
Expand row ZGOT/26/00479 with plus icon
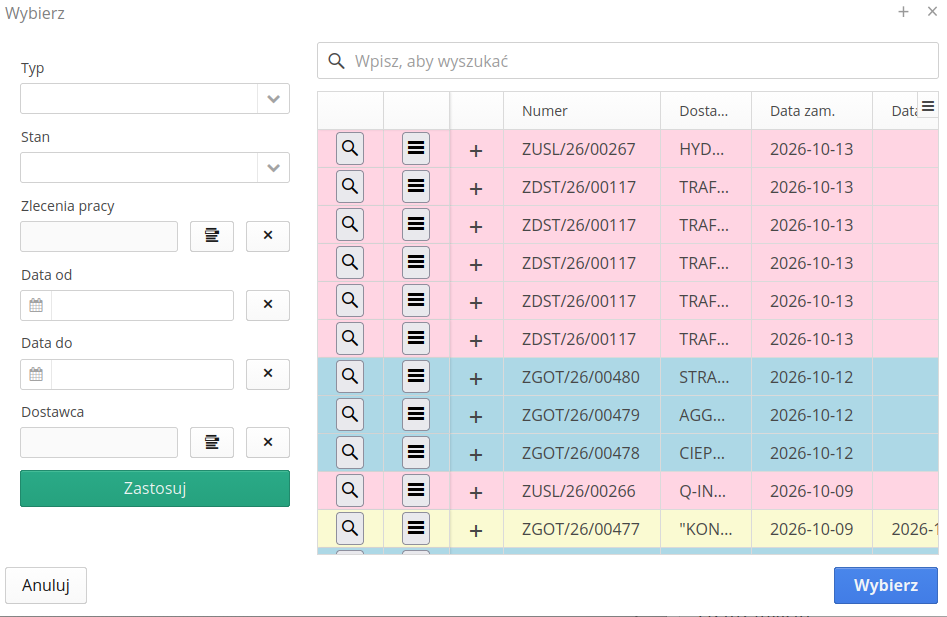coord(476,417)
